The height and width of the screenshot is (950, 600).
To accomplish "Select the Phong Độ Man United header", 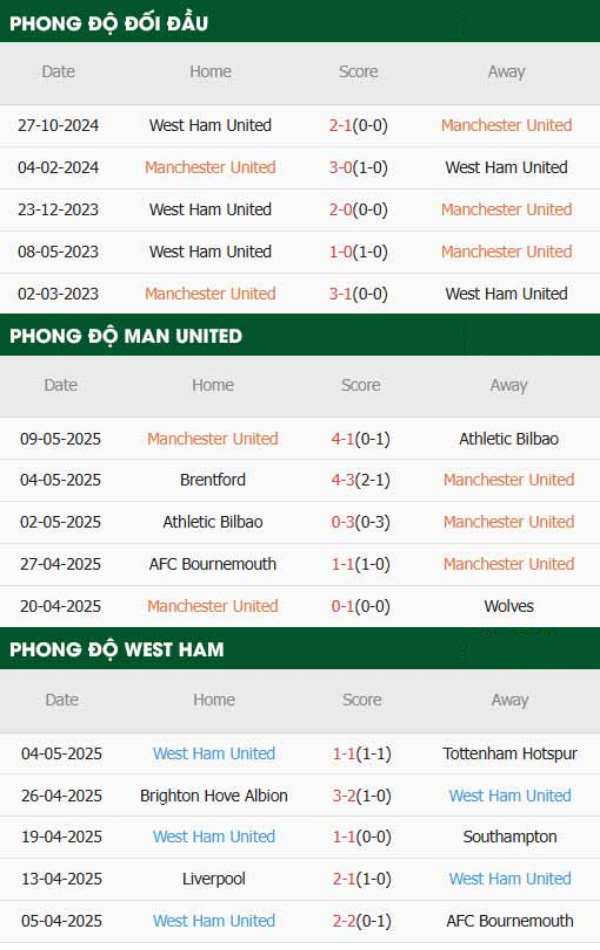I will tap(126, 336).
